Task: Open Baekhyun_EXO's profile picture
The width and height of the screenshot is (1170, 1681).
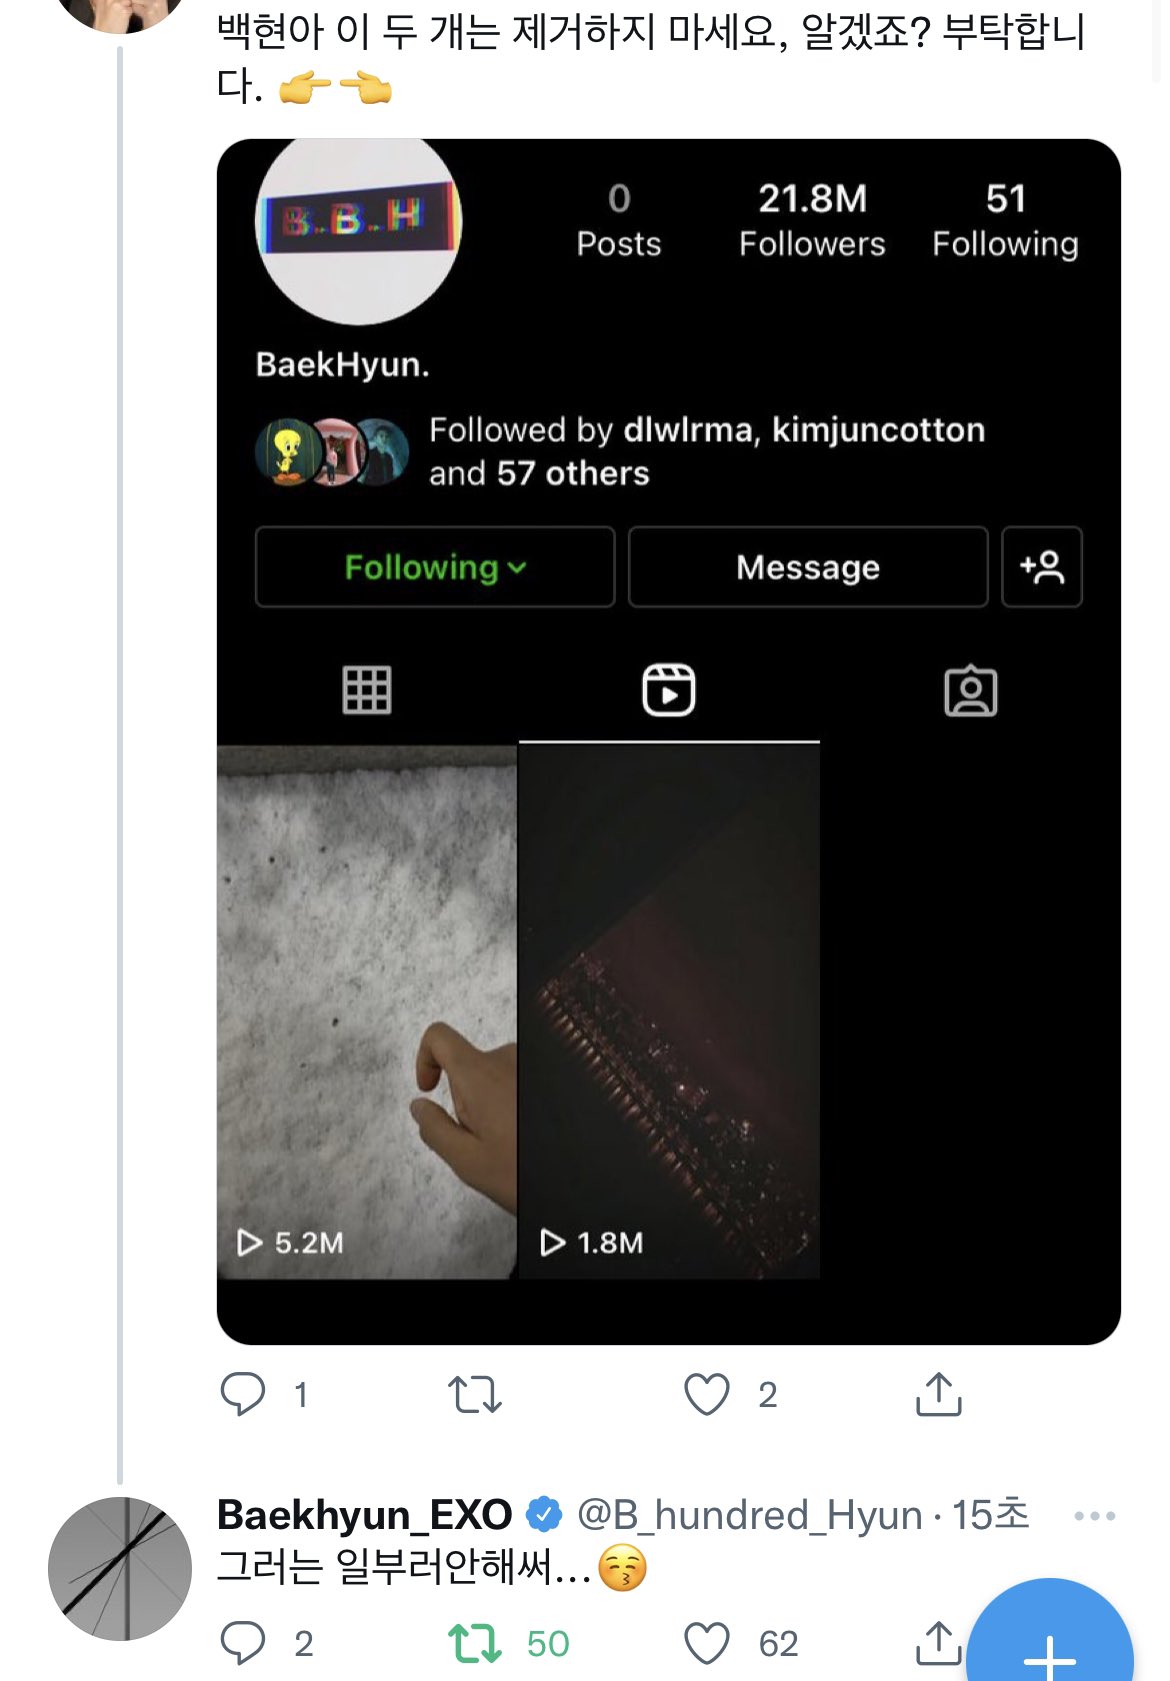Action: pyautogui.click(x=120, y=1568)
